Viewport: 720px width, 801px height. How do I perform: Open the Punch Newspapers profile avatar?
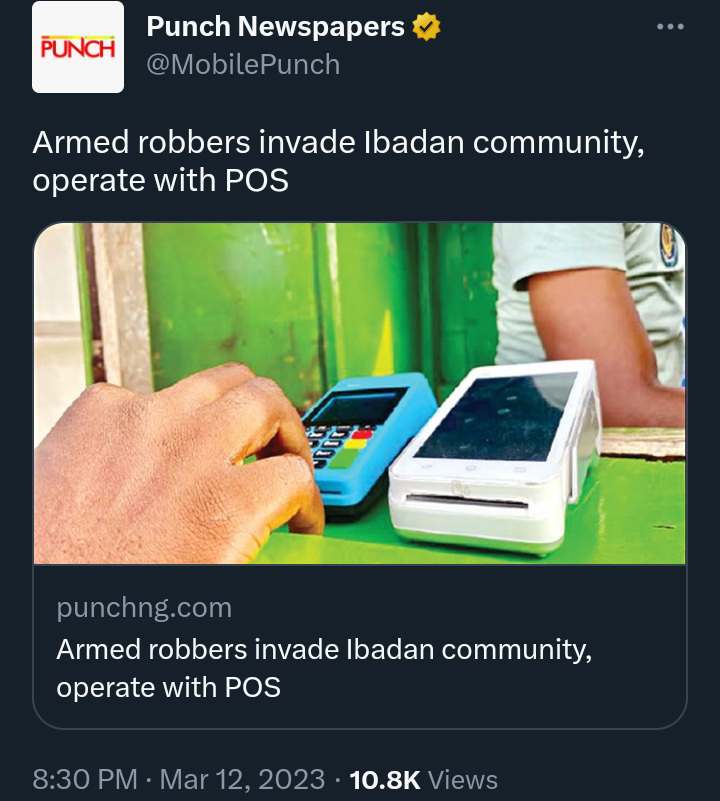coord(78,47)
